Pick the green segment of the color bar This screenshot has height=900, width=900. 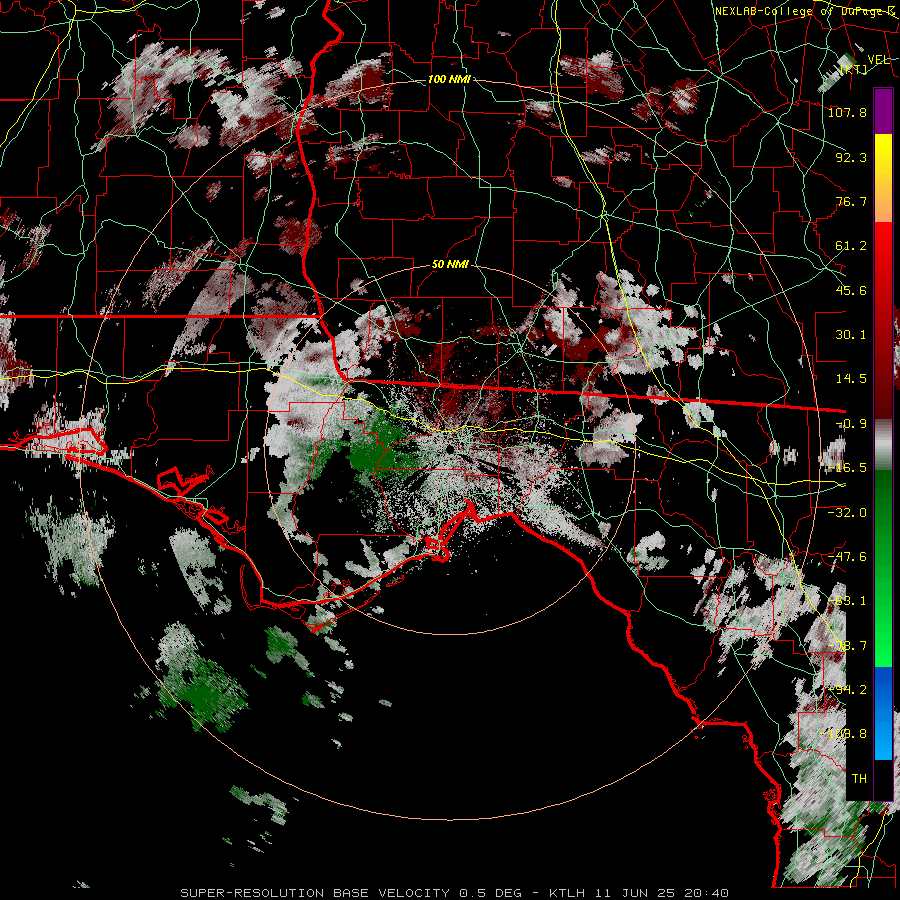click(x=883, y=568)
